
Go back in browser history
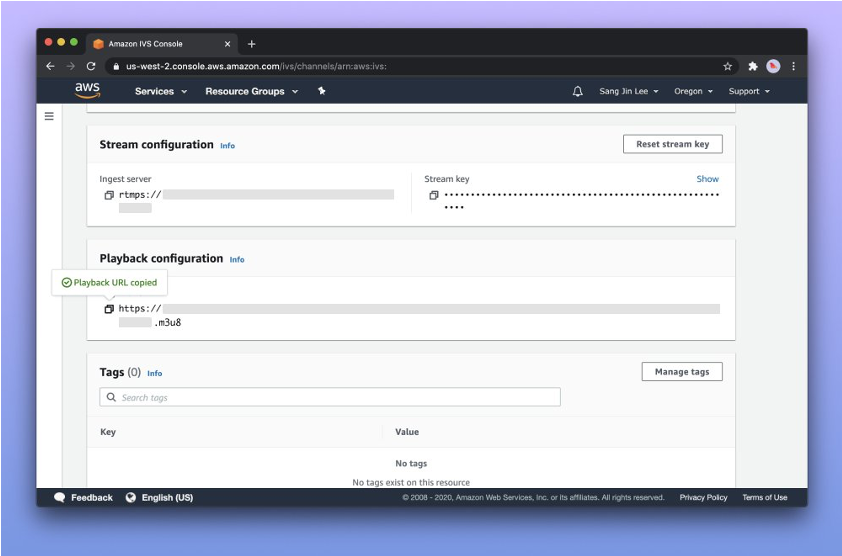coord(50,66)
